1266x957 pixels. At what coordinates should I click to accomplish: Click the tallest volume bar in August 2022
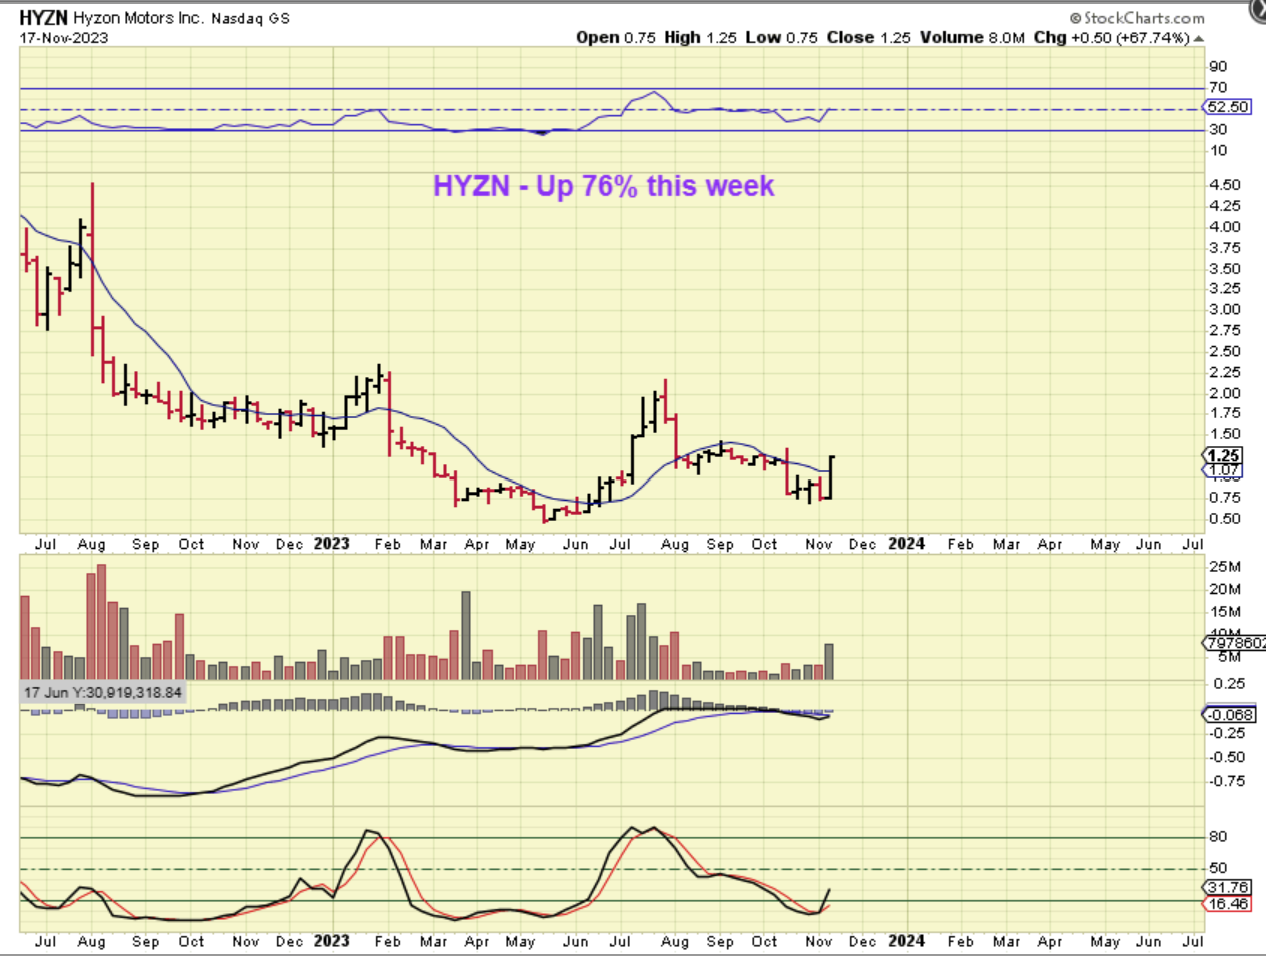tap(101, 622)
